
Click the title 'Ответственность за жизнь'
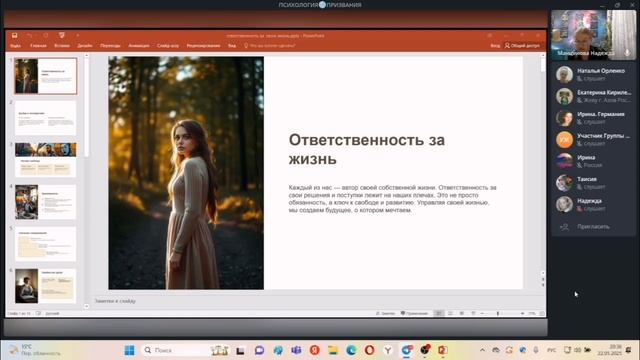(367, 149)
